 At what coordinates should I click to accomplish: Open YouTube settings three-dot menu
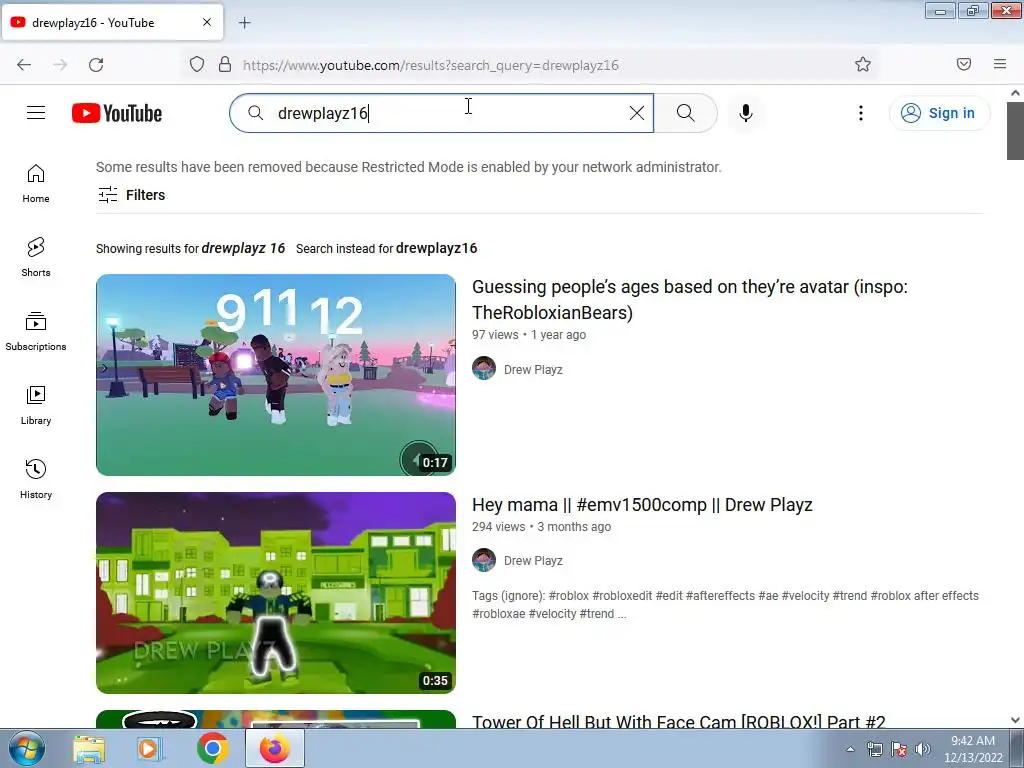tap(861, 113)
